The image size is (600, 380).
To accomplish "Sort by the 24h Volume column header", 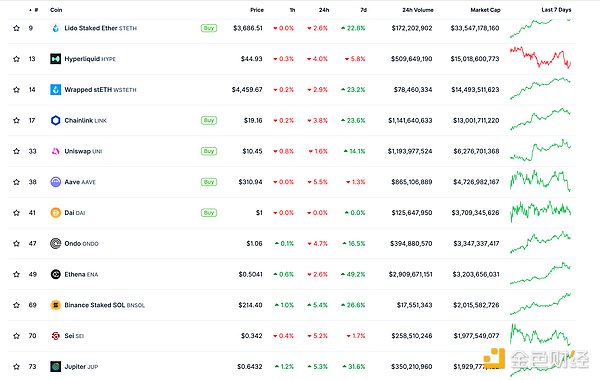I will point(418,10).
